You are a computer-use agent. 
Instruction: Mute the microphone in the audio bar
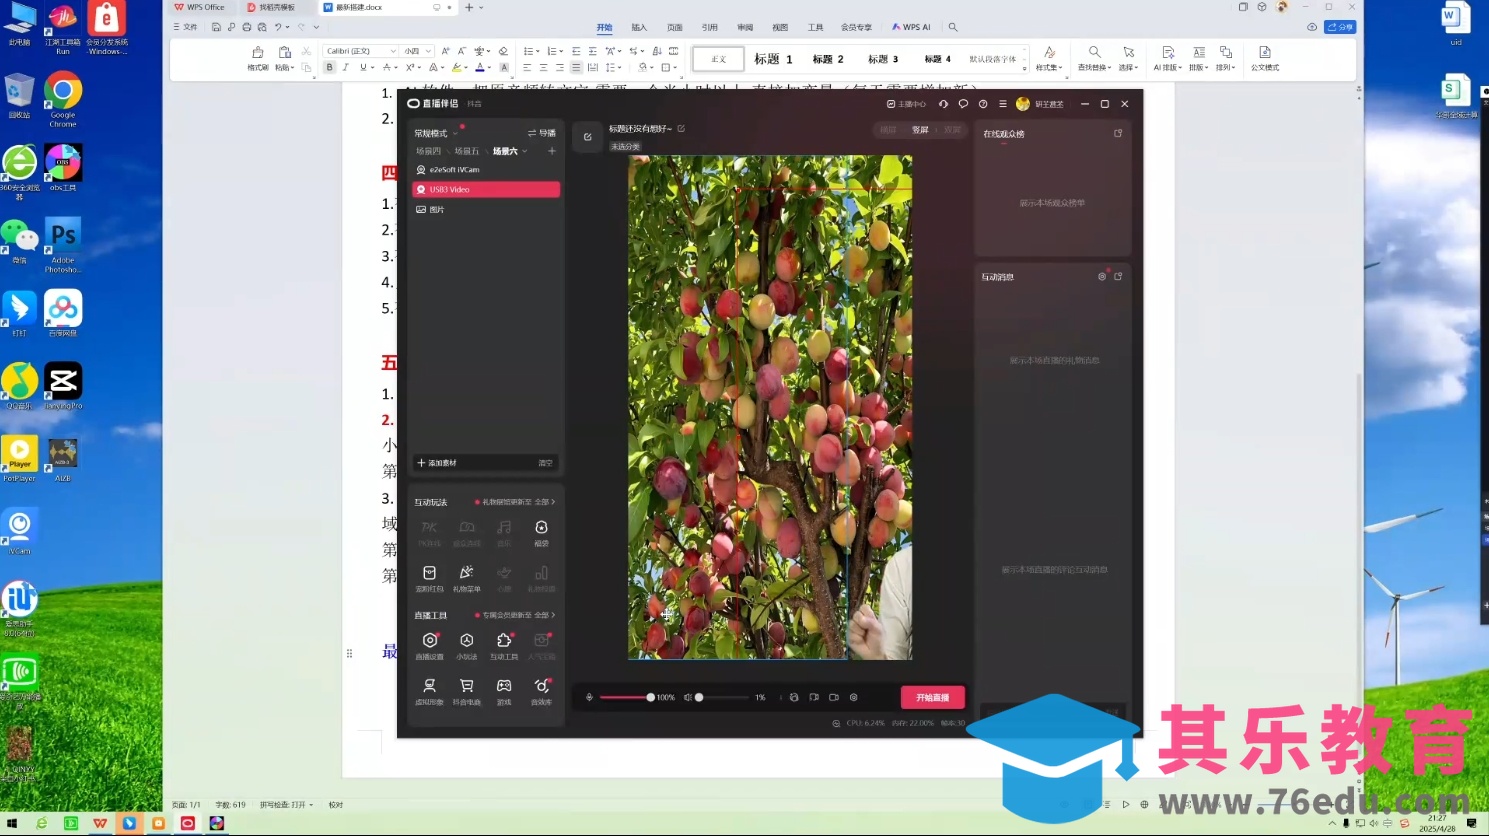[589, 698]
